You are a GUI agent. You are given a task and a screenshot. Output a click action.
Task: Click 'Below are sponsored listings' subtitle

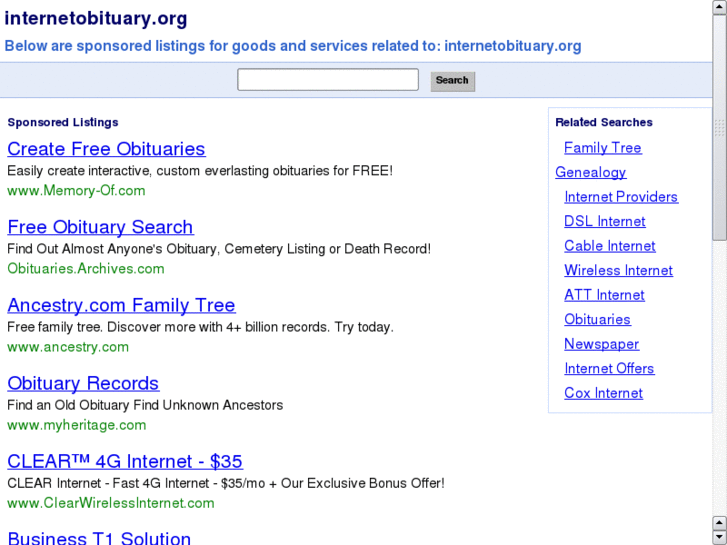(x=293, y=46)
